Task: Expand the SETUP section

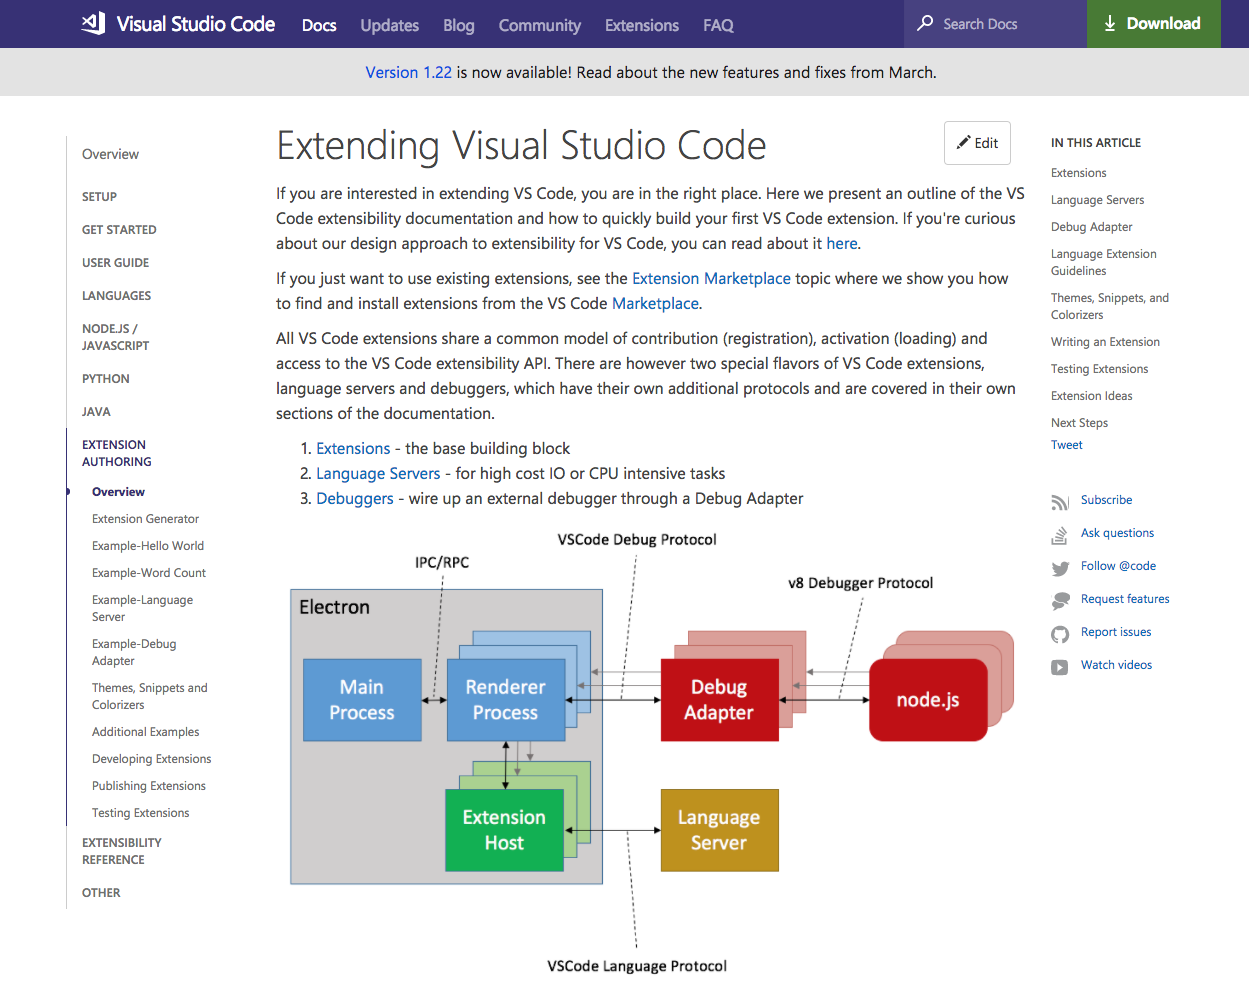Action: (99, 197)
